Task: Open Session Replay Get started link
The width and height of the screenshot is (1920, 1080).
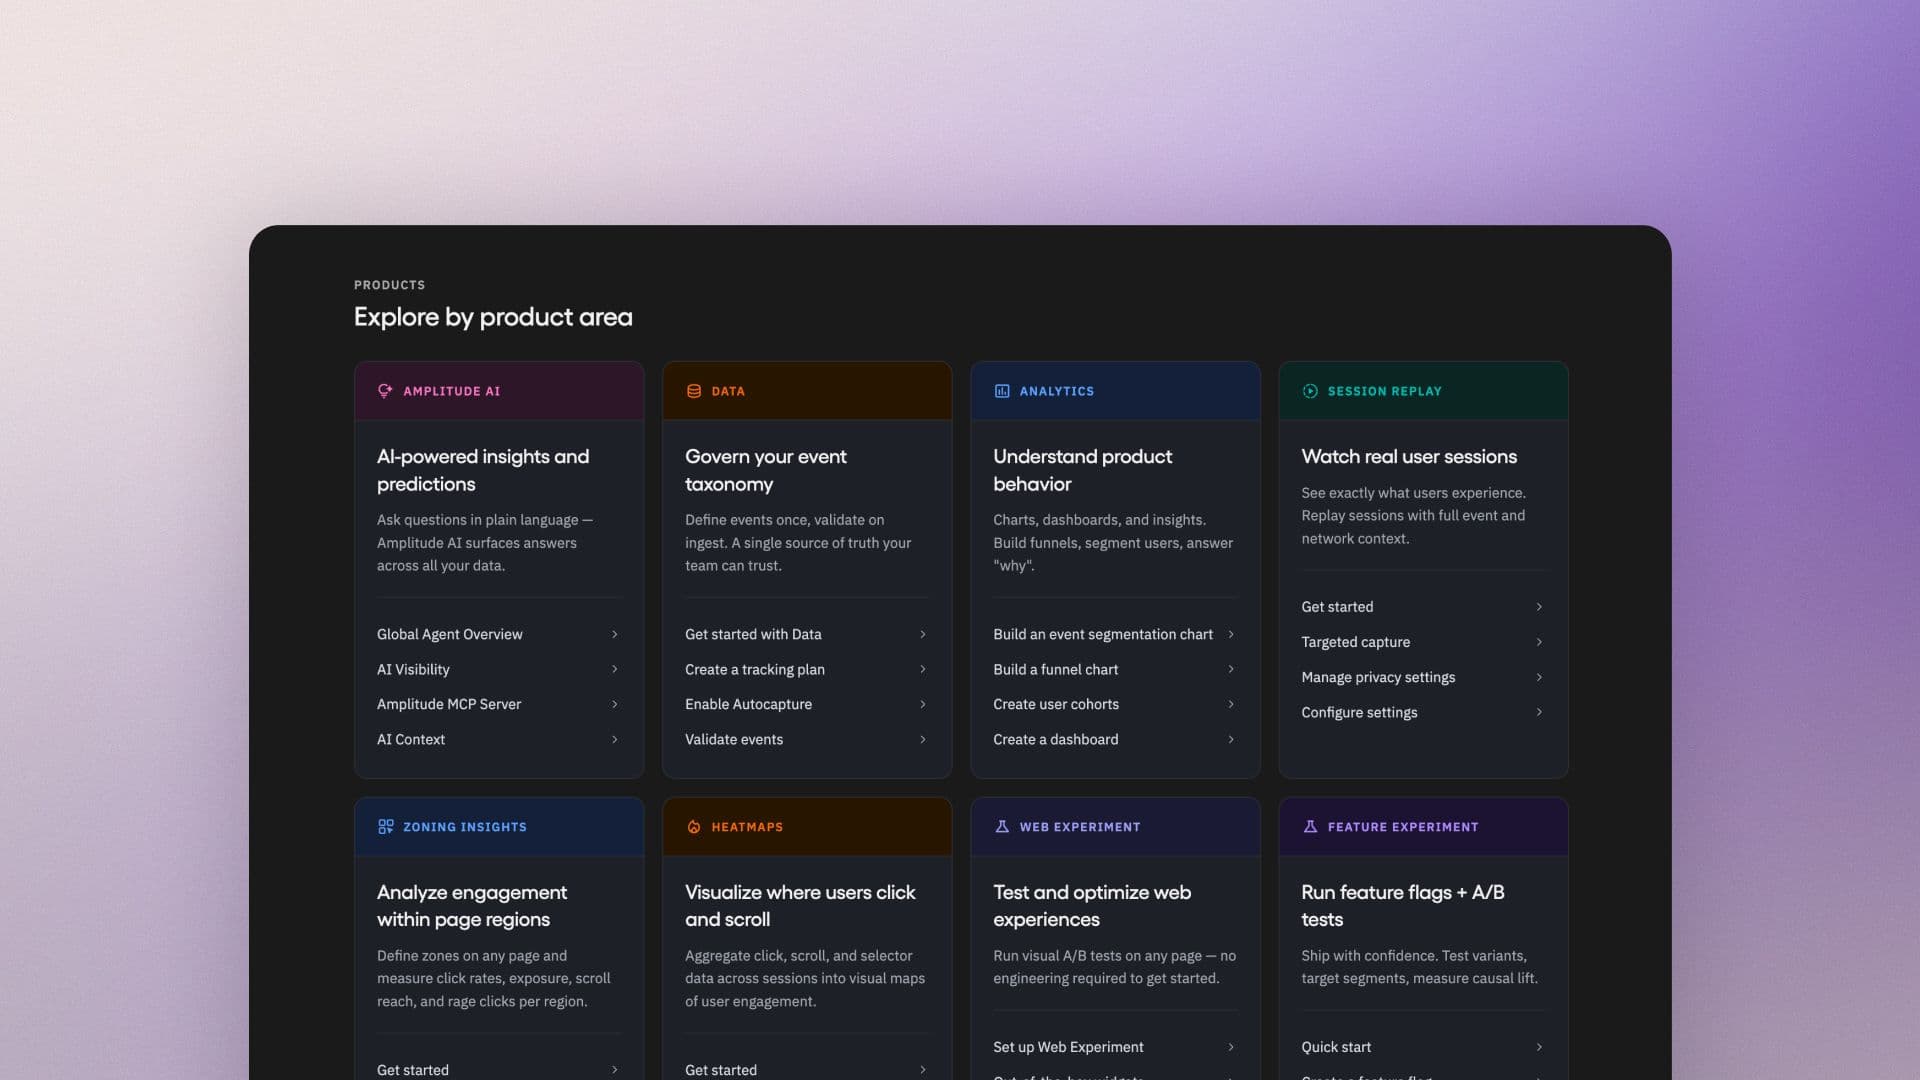Action: point(1423,607)
